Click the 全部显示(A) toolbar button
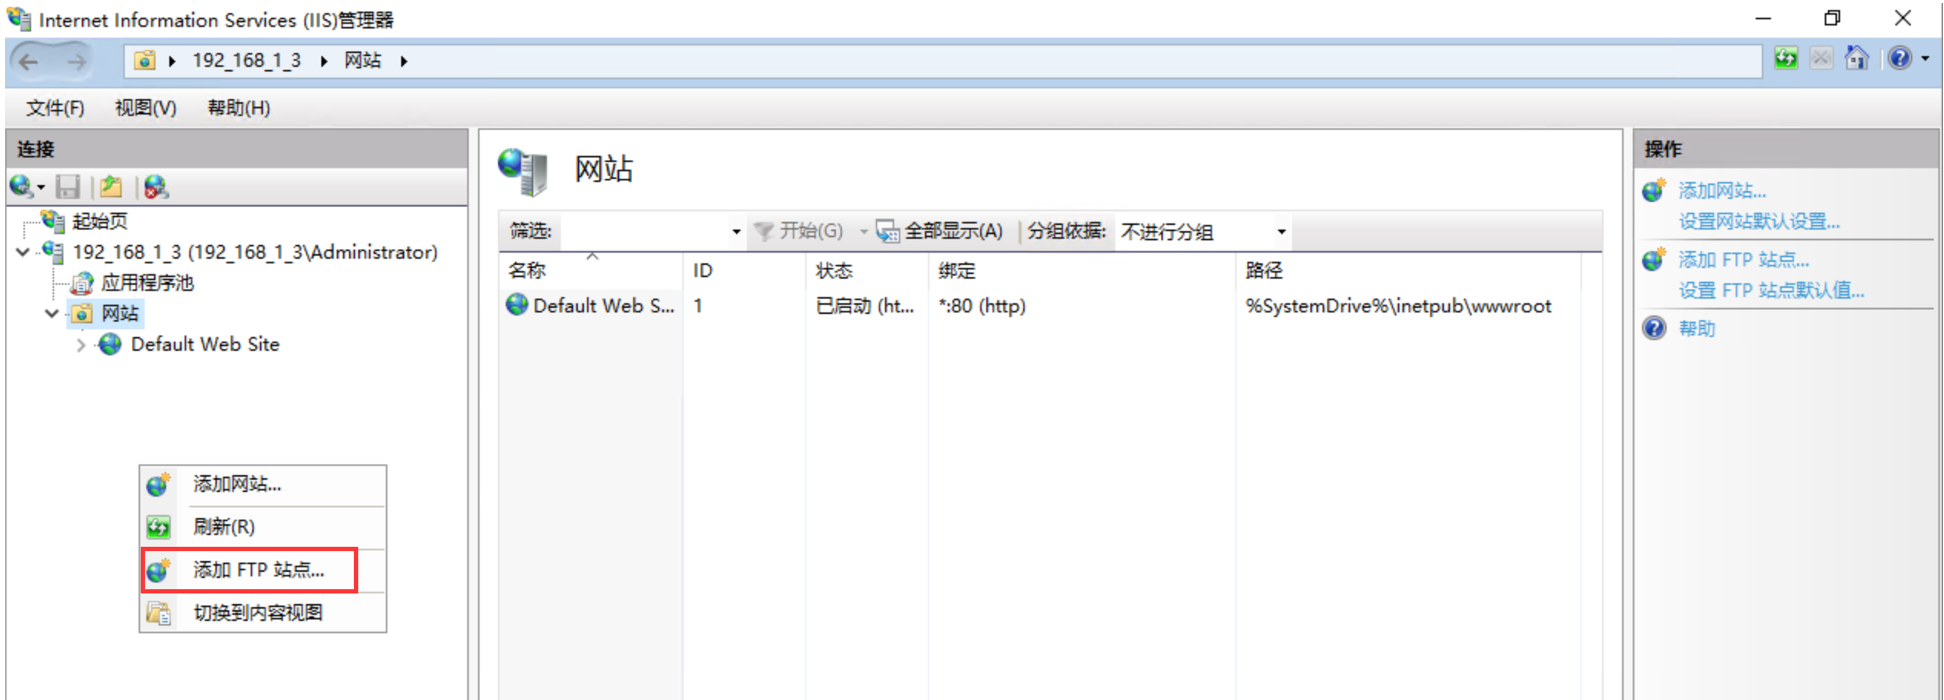 [940, 232]
